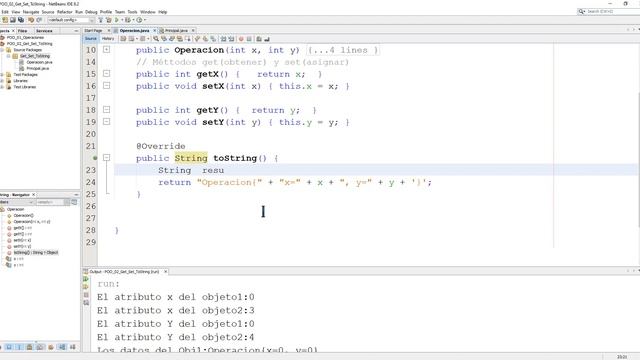Viewport: 640px width, 360px height.
Task: Click the Stop Macro Recording icon
Action: (x=249, y=39)
